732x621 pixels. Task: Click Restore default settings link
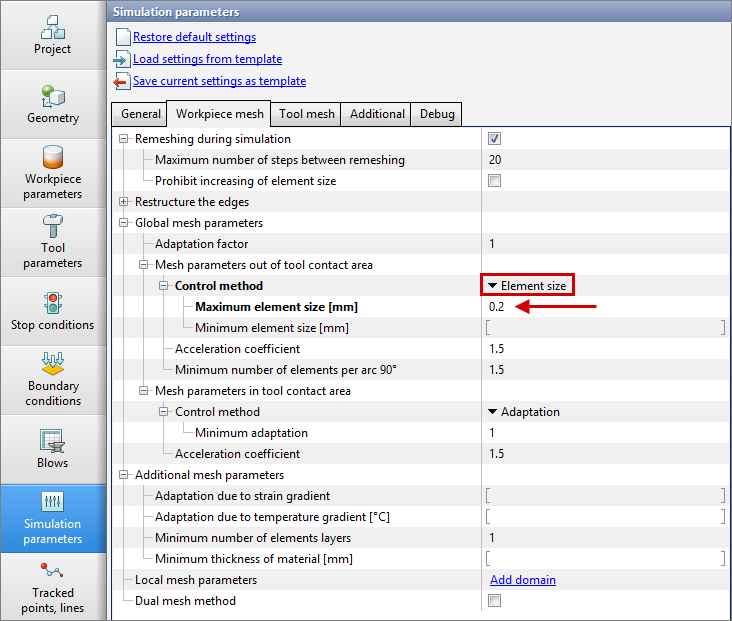pos(194,37)
